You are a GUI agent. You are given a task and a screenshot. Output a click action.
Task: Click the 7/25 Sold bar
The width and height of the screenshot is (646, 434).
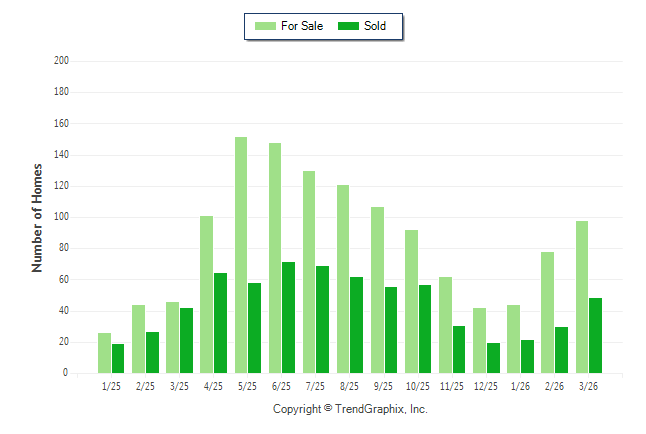click(x=323, y=319)
